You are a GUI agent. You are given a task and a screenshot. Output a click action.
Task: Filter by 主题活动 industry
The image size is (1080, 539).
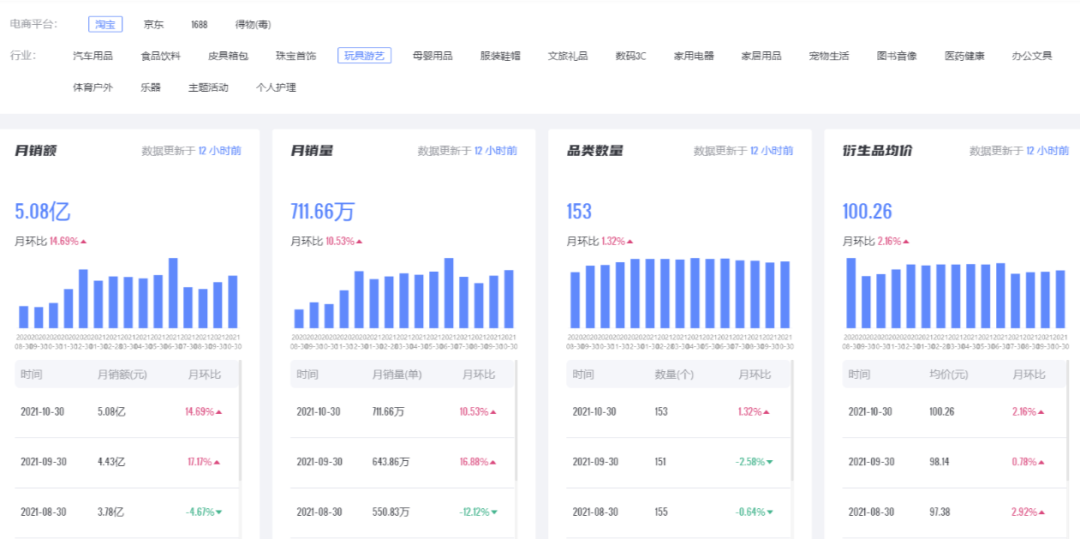208,87
